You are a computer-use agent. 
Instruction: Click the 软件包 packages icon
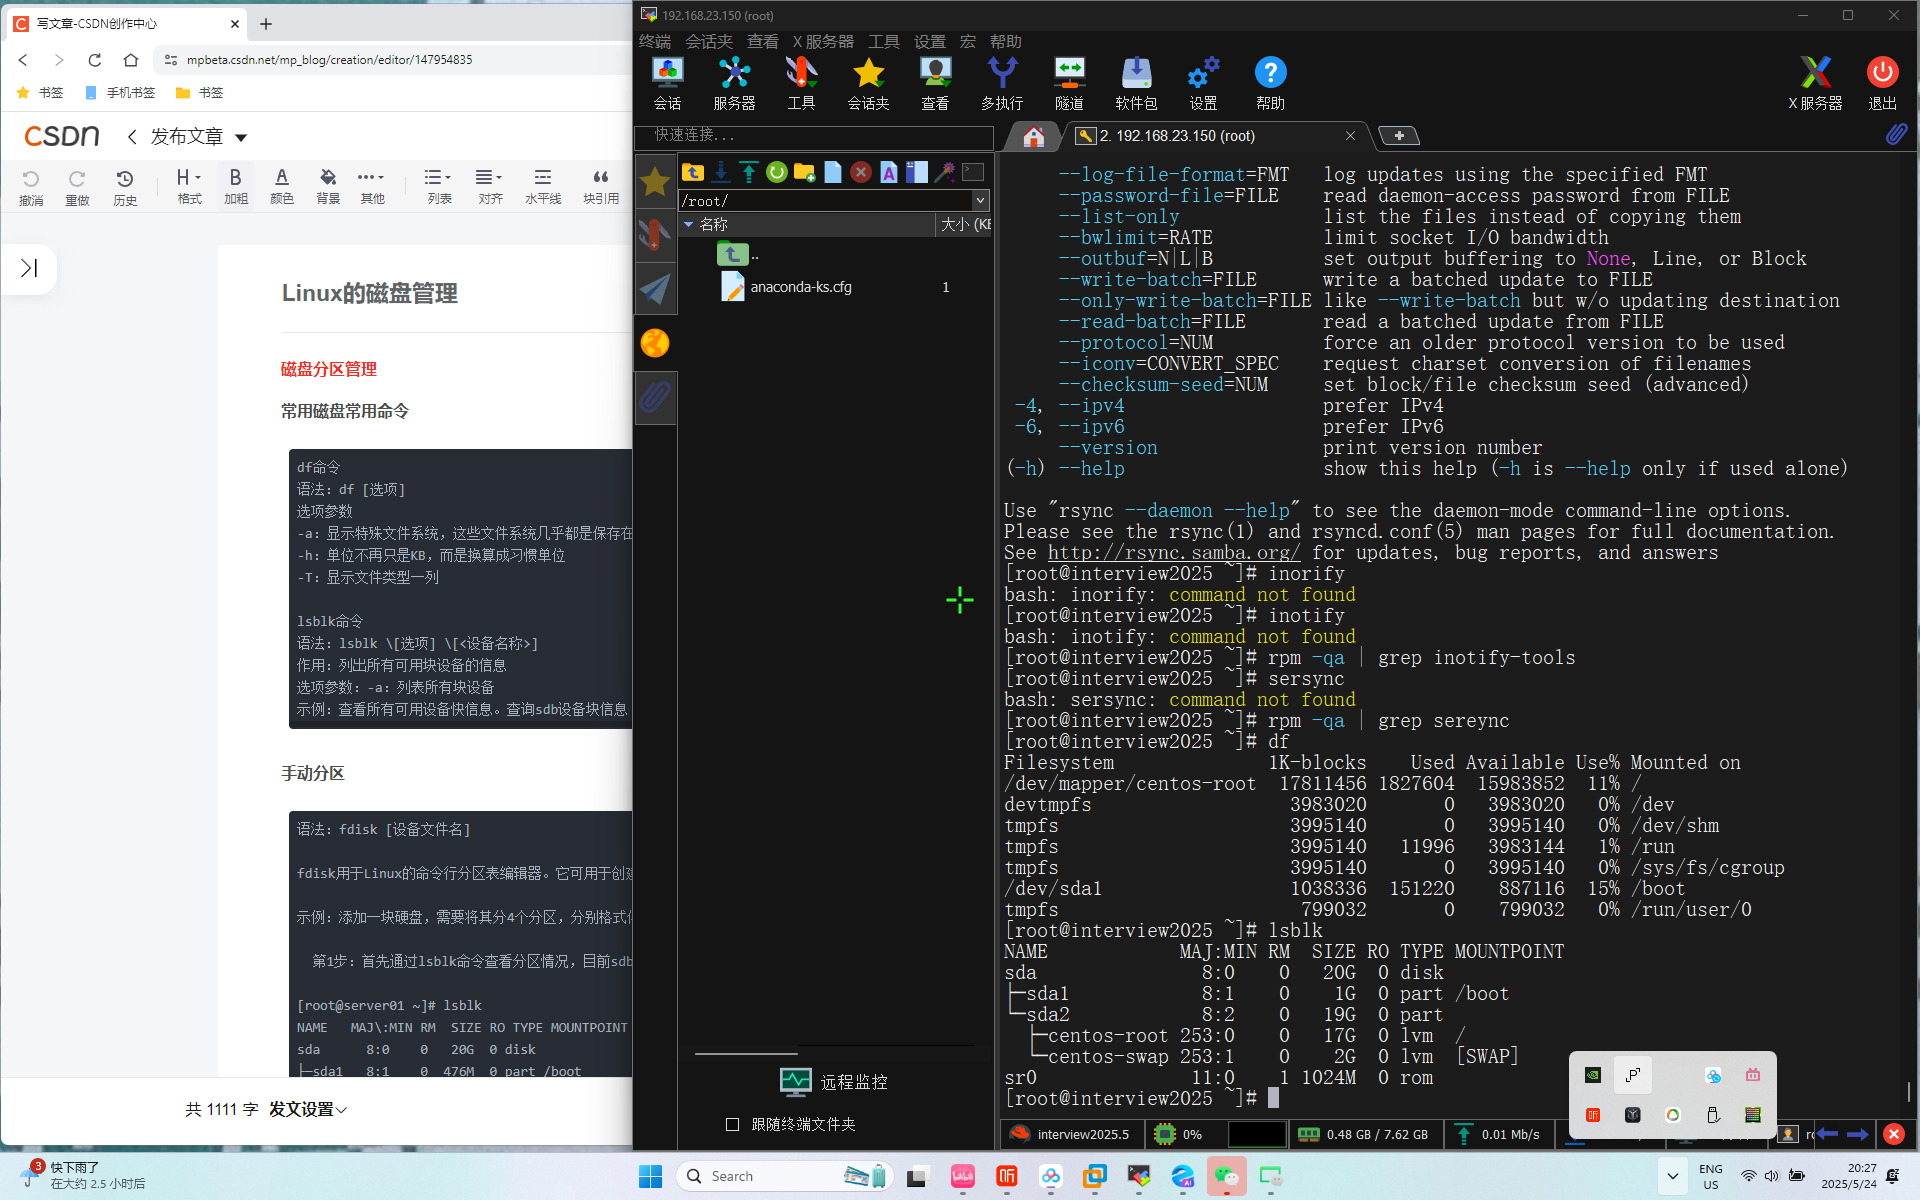(x=1136, y=82)
